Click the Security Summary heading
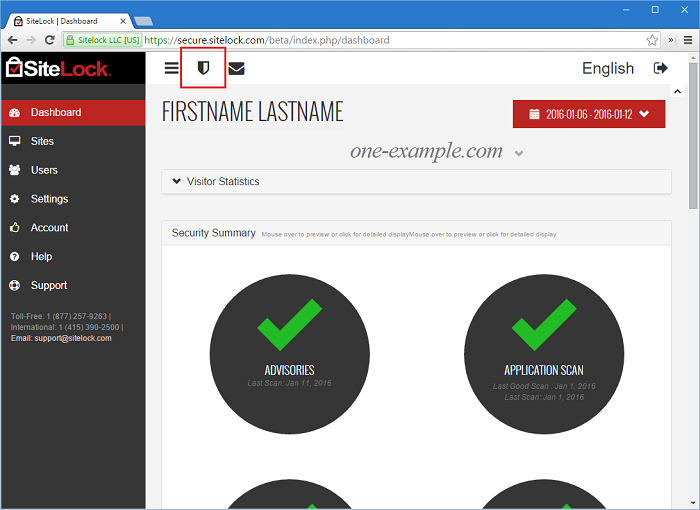This screenshot has width=700, height=510. [213, 233]
